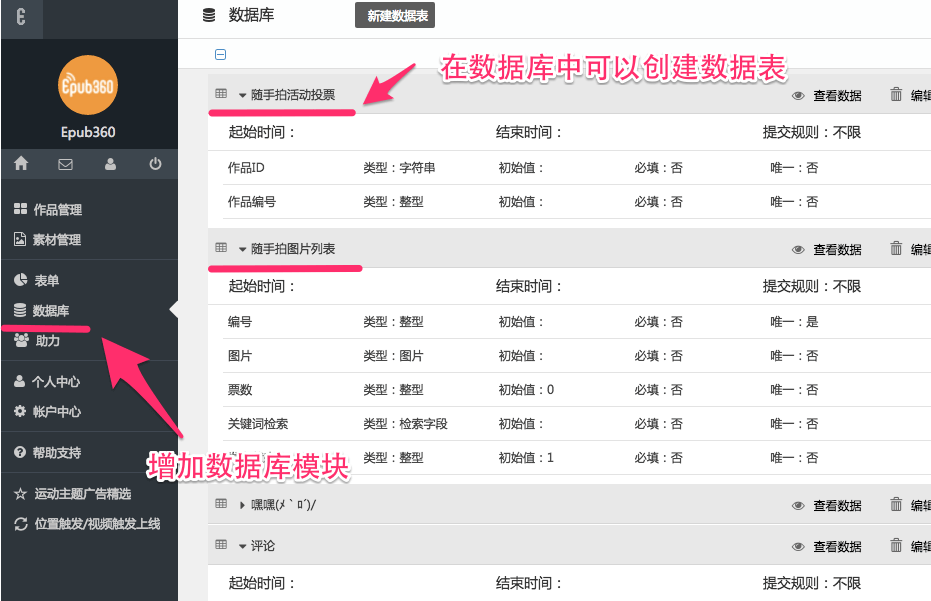Click the table grid icon beside 评论

click(221, 545)
